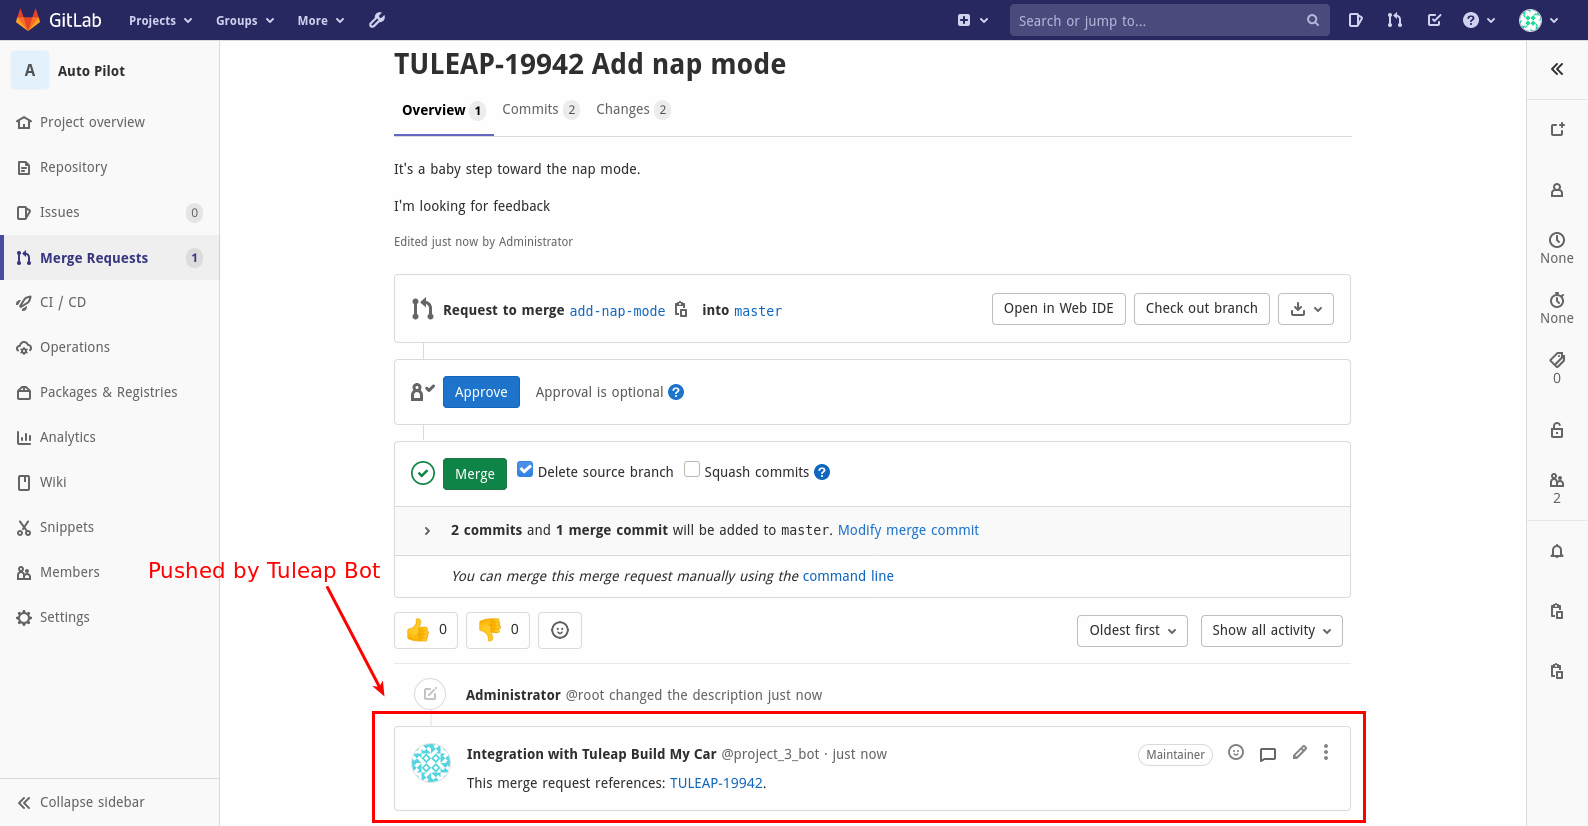Open the Admin Area wrench icon
This screenshot has width=1588, height=826.
point(377,20)
